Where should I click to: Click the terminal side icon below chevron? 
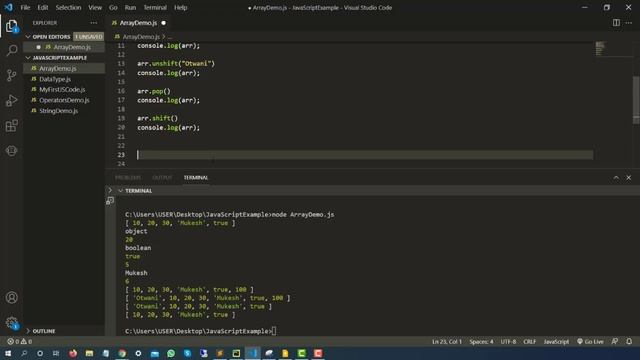point(110,201)
